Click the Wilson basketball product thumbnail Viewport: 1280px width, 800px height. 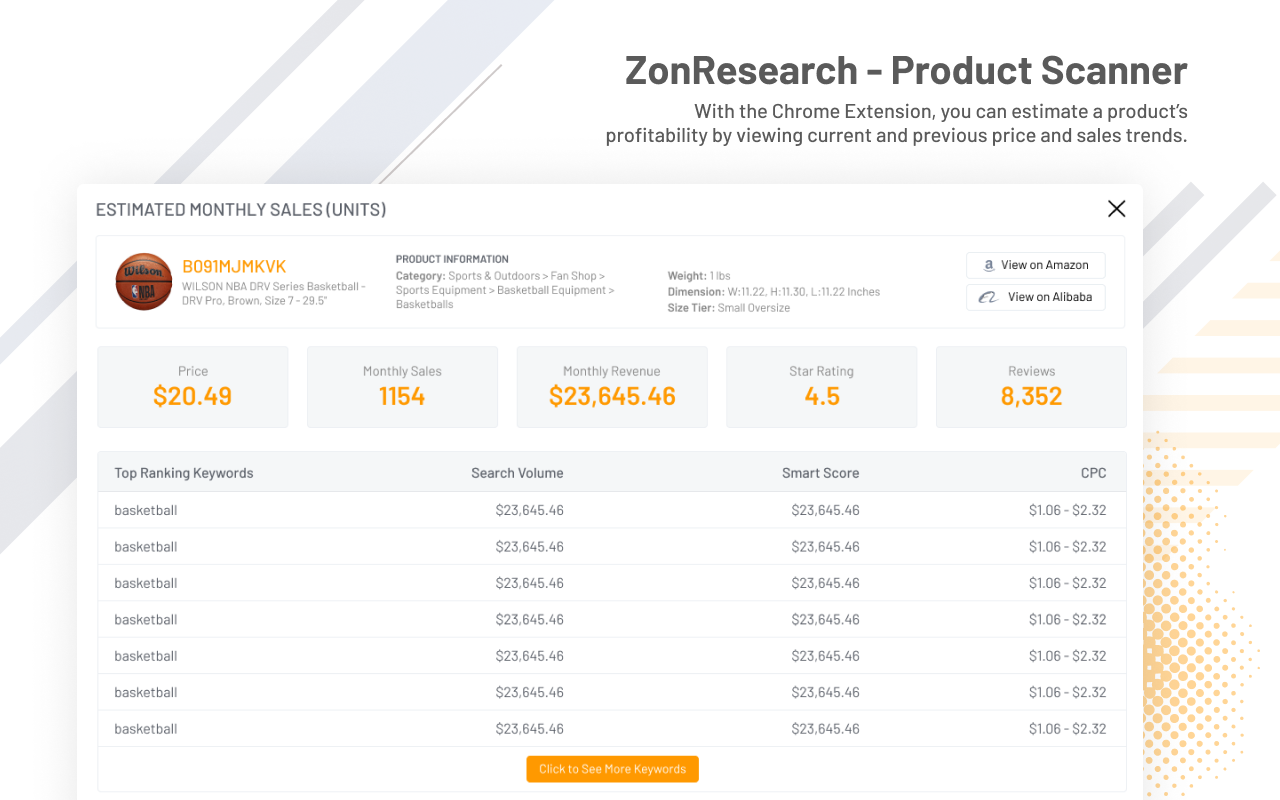click(144, 281)
